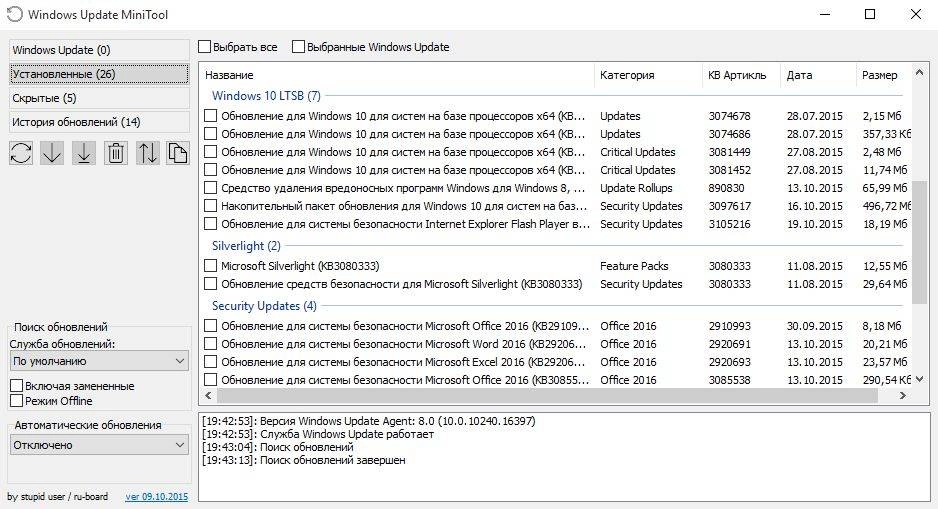Click the 2910993 KB cell
Image resolution: width=938 pixels, height=509 pixels.
coord(730,326)
